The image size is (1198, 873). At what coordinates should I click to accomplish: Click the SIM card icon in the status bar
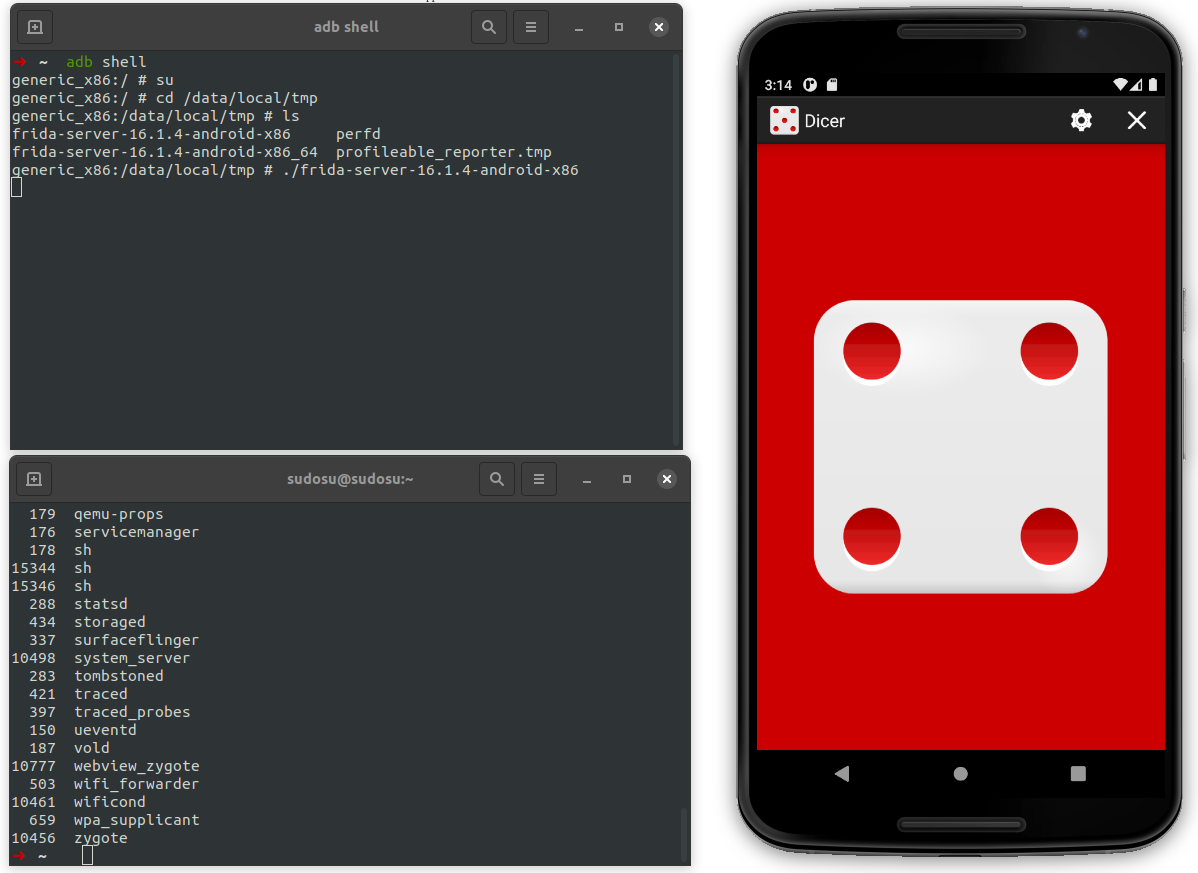[x=833, y=84]
